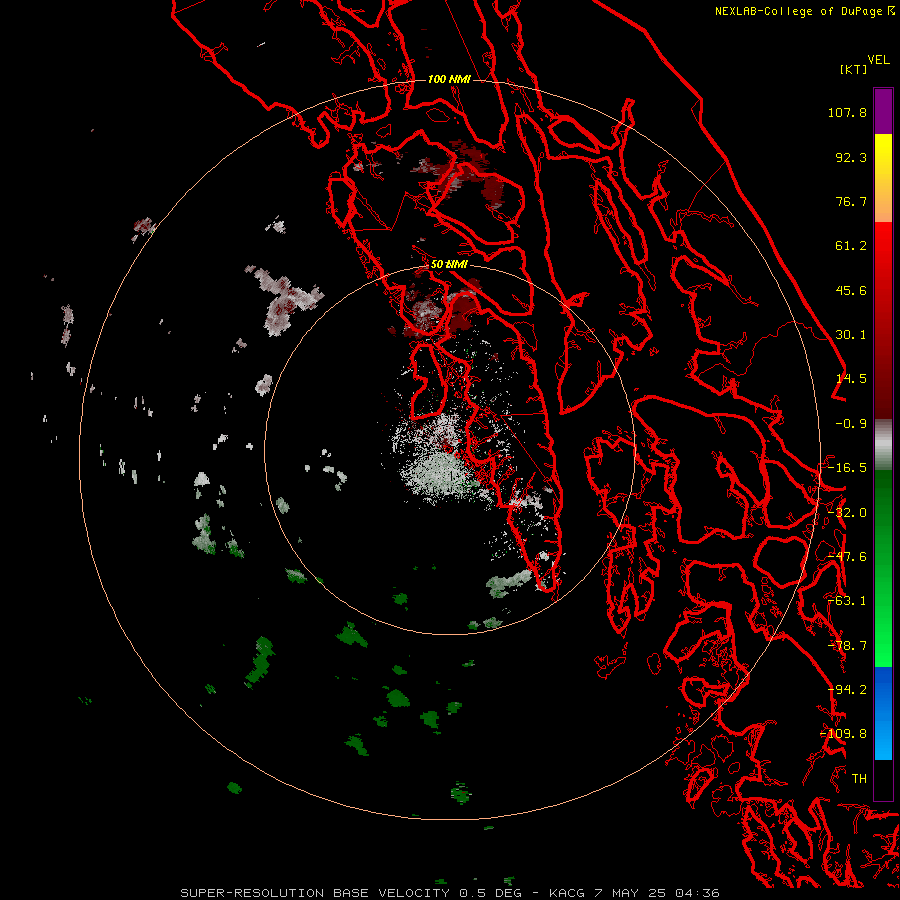This screenshot has height=900, width=900.
Task: Select the 30.1 legend value
Action: [851, 335]
